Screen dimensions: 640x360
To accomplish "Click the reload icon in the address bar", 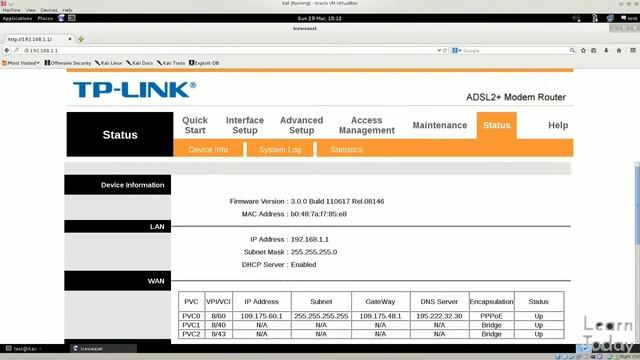I will pos(445,51).
